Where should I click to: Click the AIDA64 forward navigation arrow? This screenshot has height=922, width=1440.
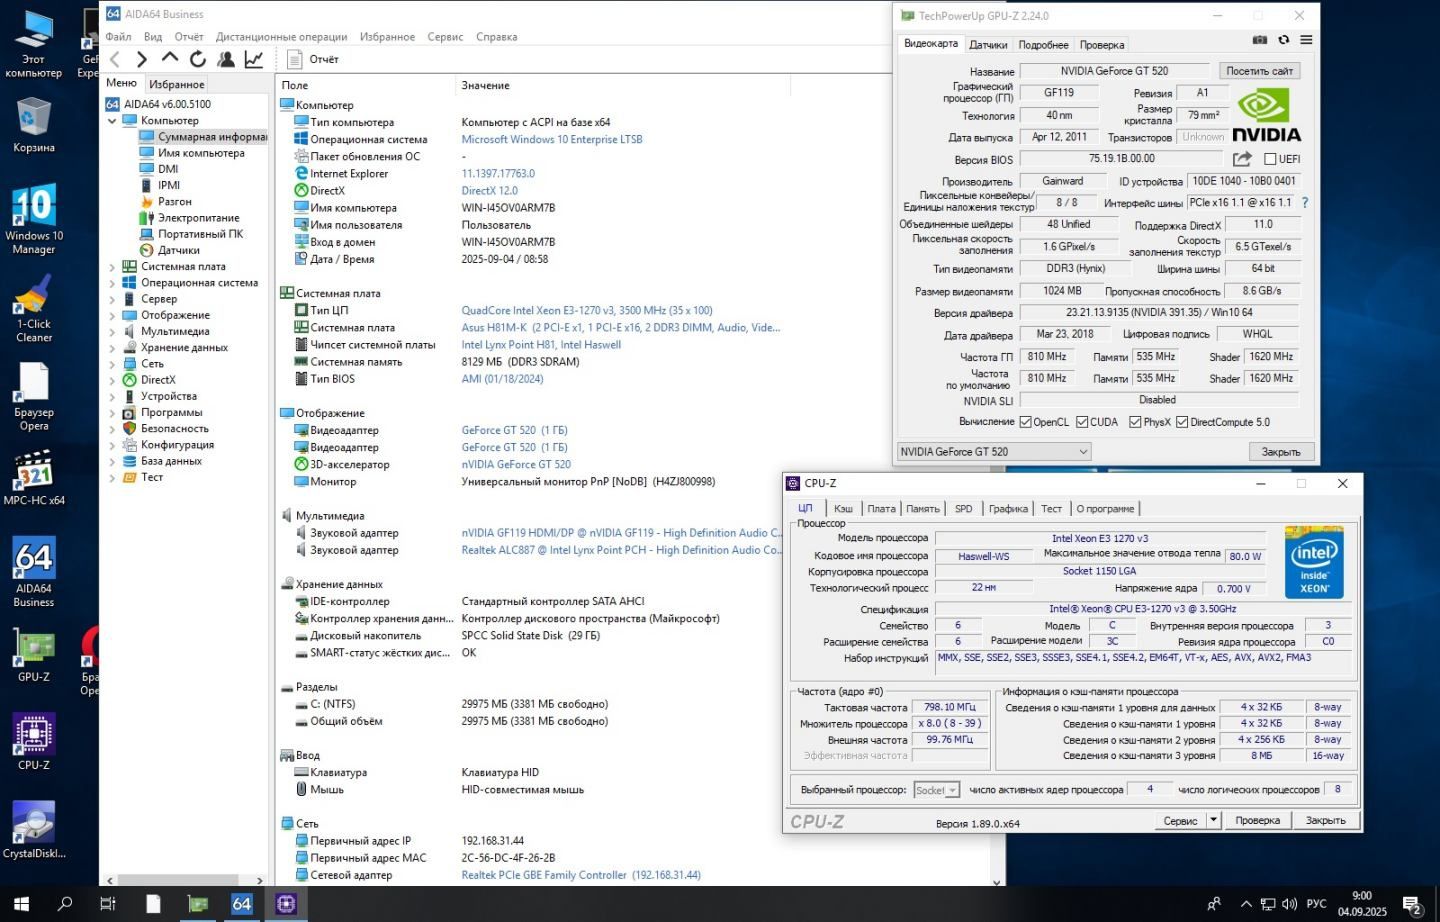pyautogui.click(x=142, y=60)
